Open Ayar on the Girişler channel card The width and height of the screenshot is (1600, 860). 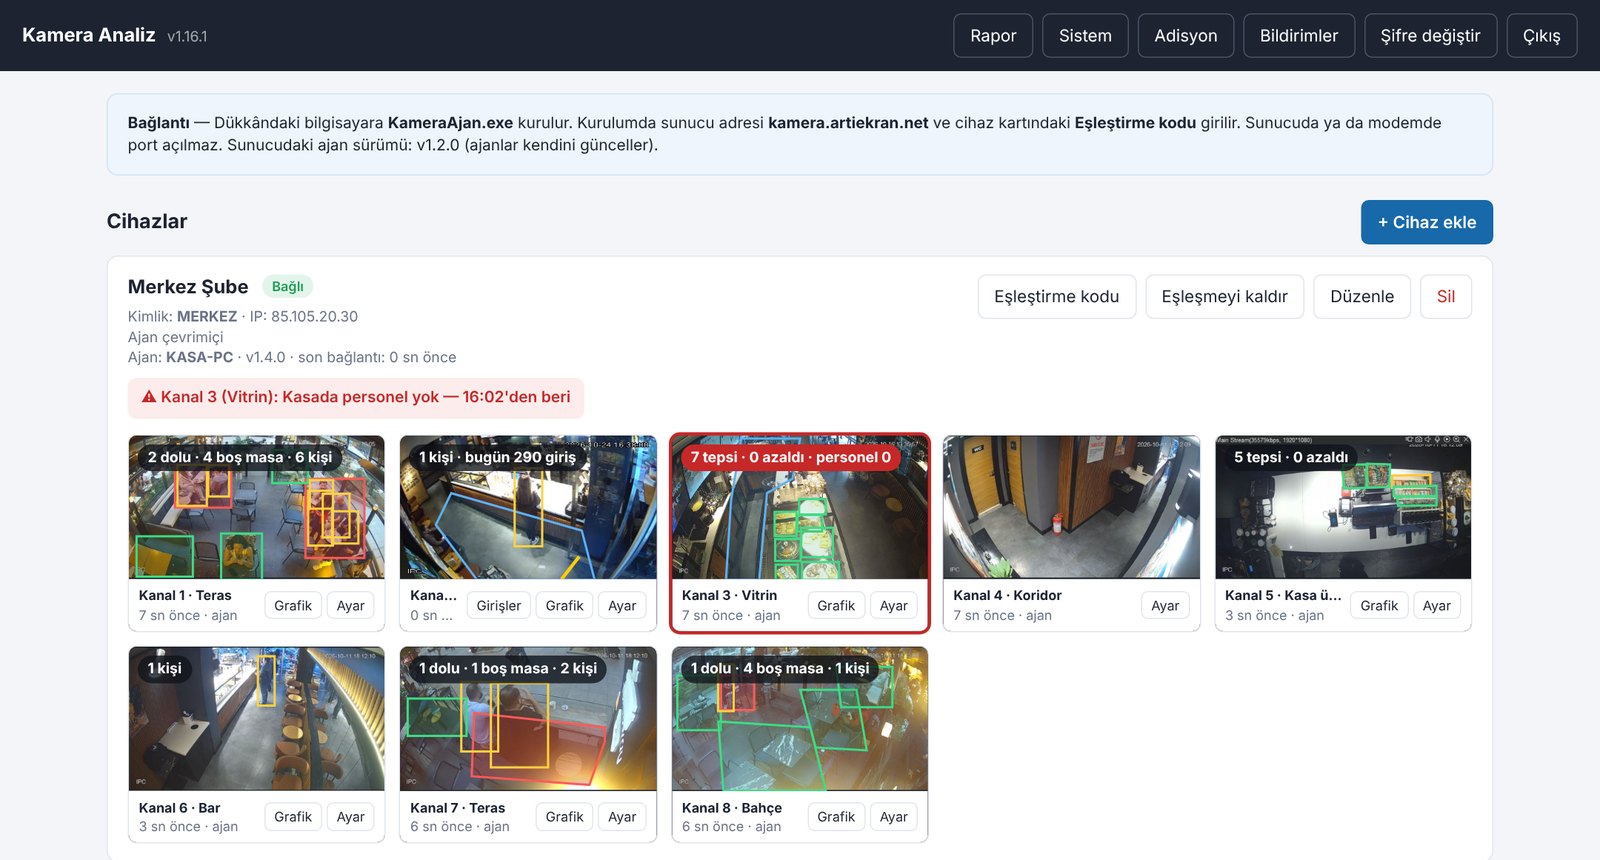(622, 606)
